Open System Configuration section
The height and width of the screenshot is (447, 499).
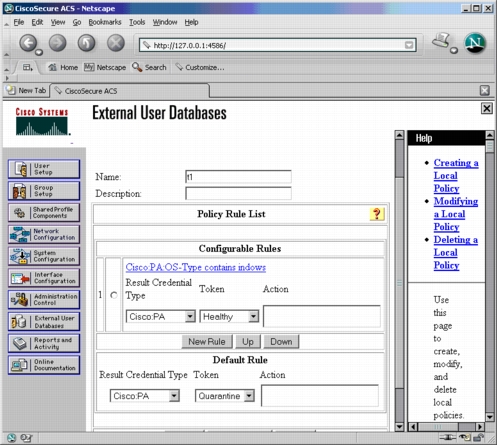[44, 256]
